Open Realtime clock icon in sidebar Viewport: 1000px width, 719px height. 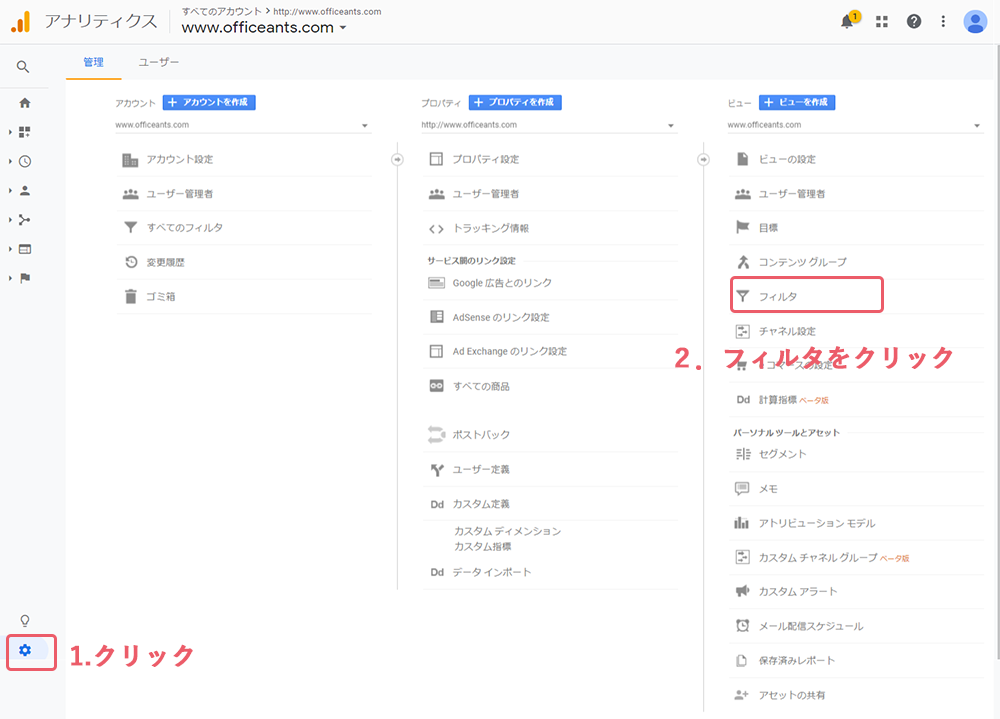[25, 161]
